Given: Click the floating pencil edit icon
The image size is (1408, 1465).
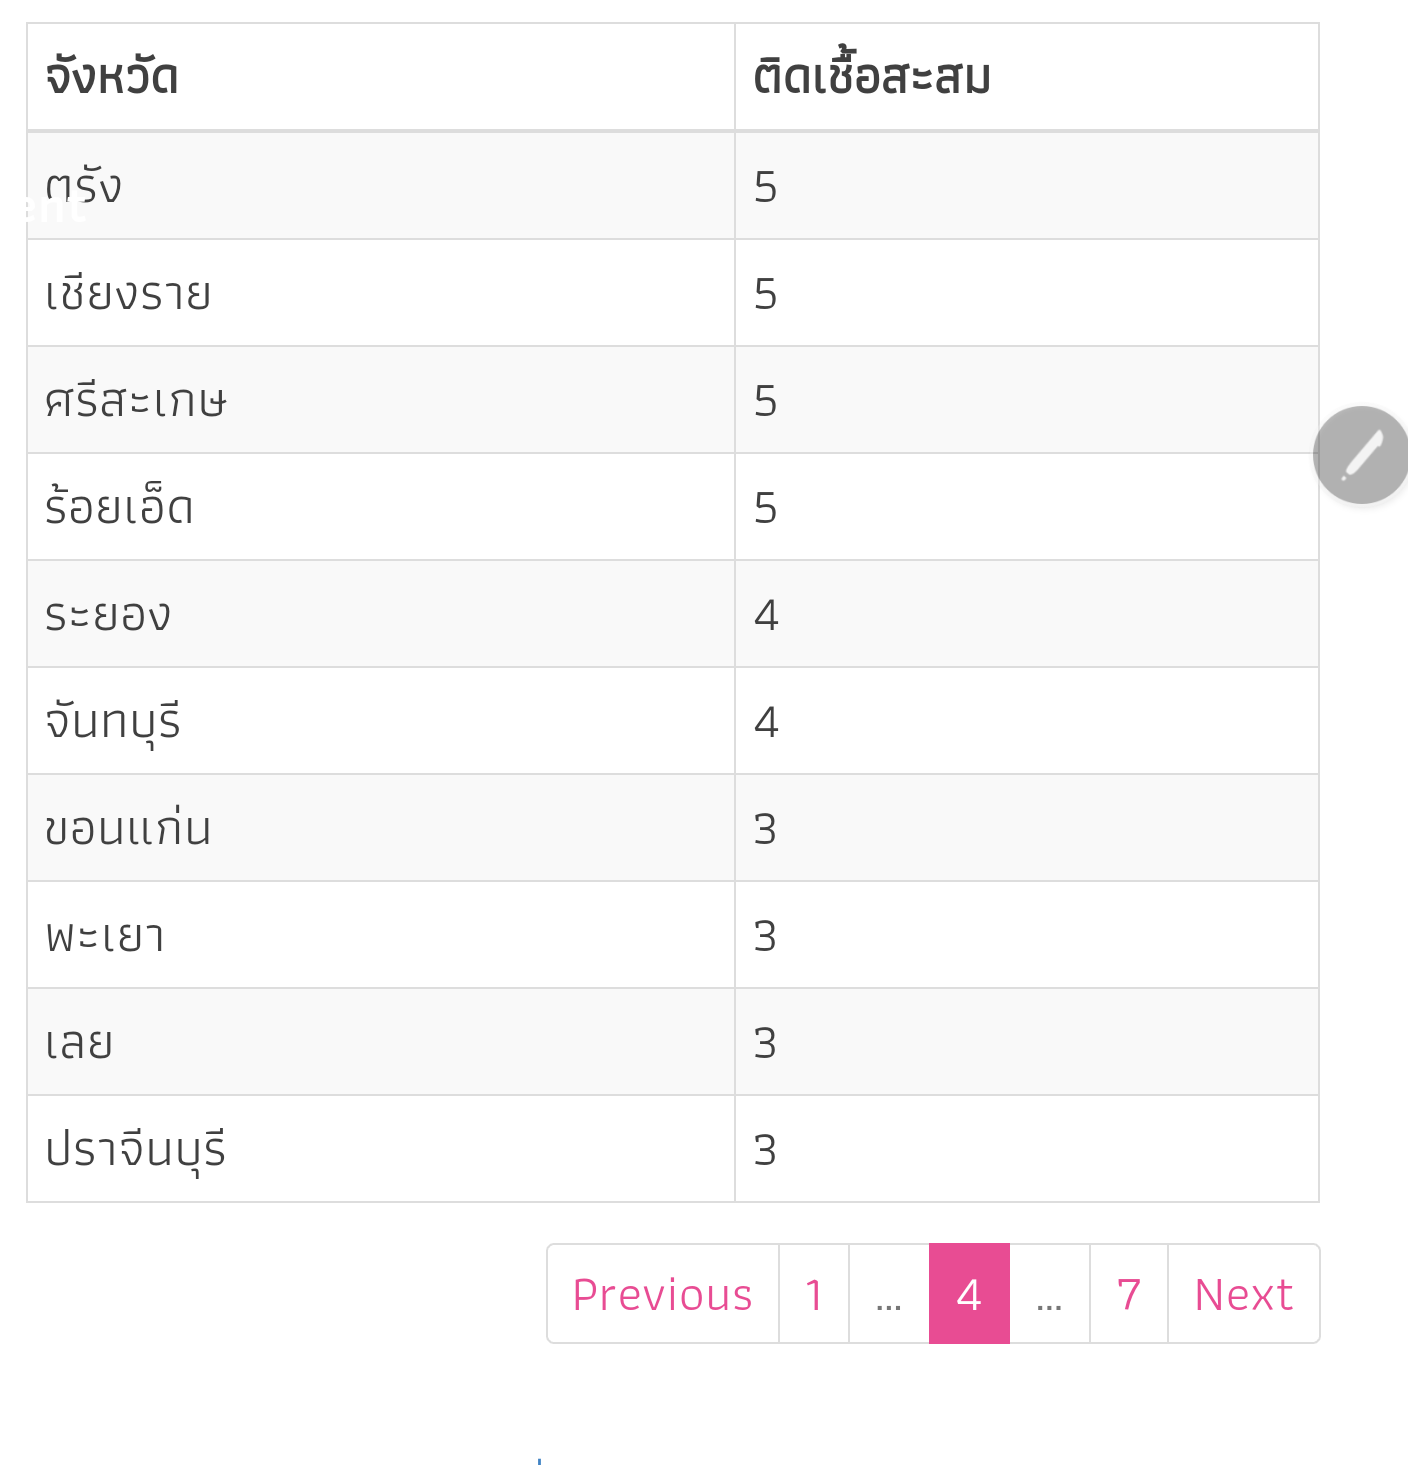Looking at the screenshot, I should tap(1360, 455).
